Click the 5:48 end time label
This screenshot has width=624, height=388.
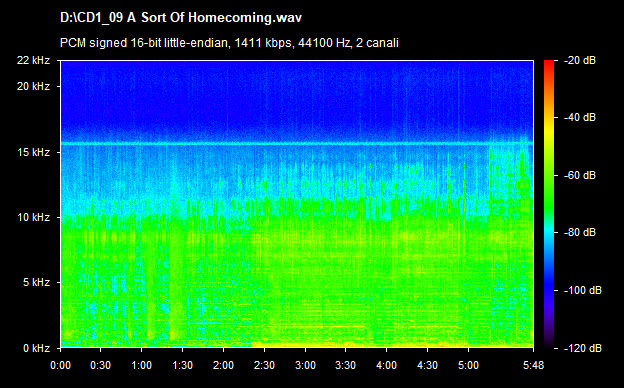click(533, 365)
